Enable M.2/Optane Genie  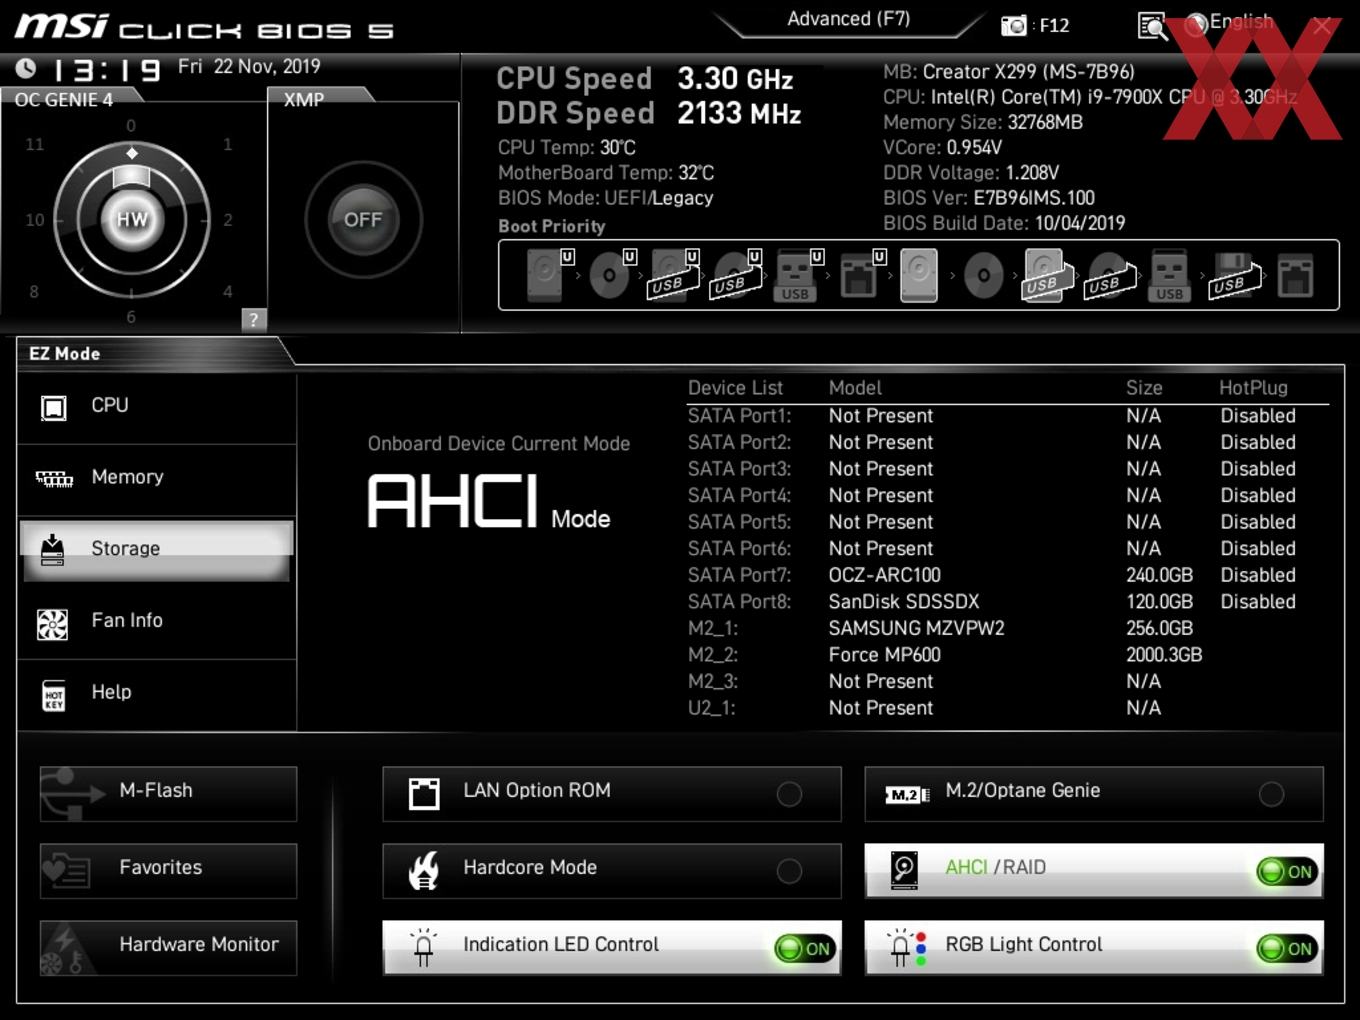click(x=1094, y=794)
